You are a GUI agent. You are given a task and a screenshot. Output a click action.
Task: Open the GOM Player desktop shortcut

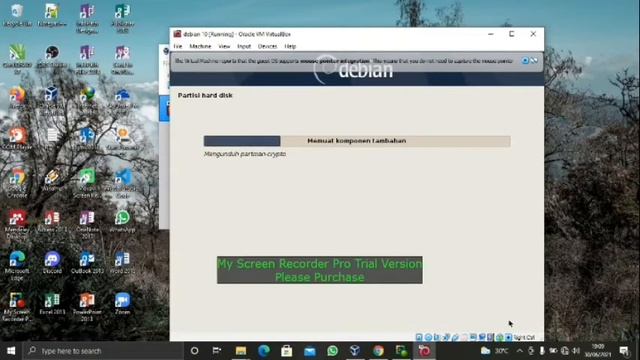click(17, 139)
